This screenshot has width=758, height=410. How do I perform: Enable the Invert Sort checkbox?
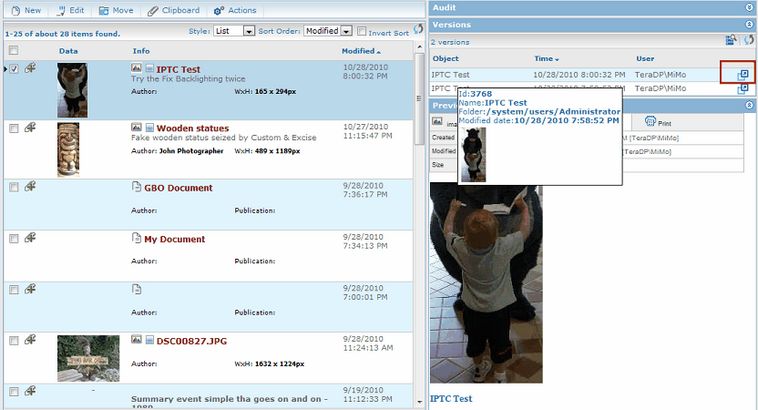362,32
